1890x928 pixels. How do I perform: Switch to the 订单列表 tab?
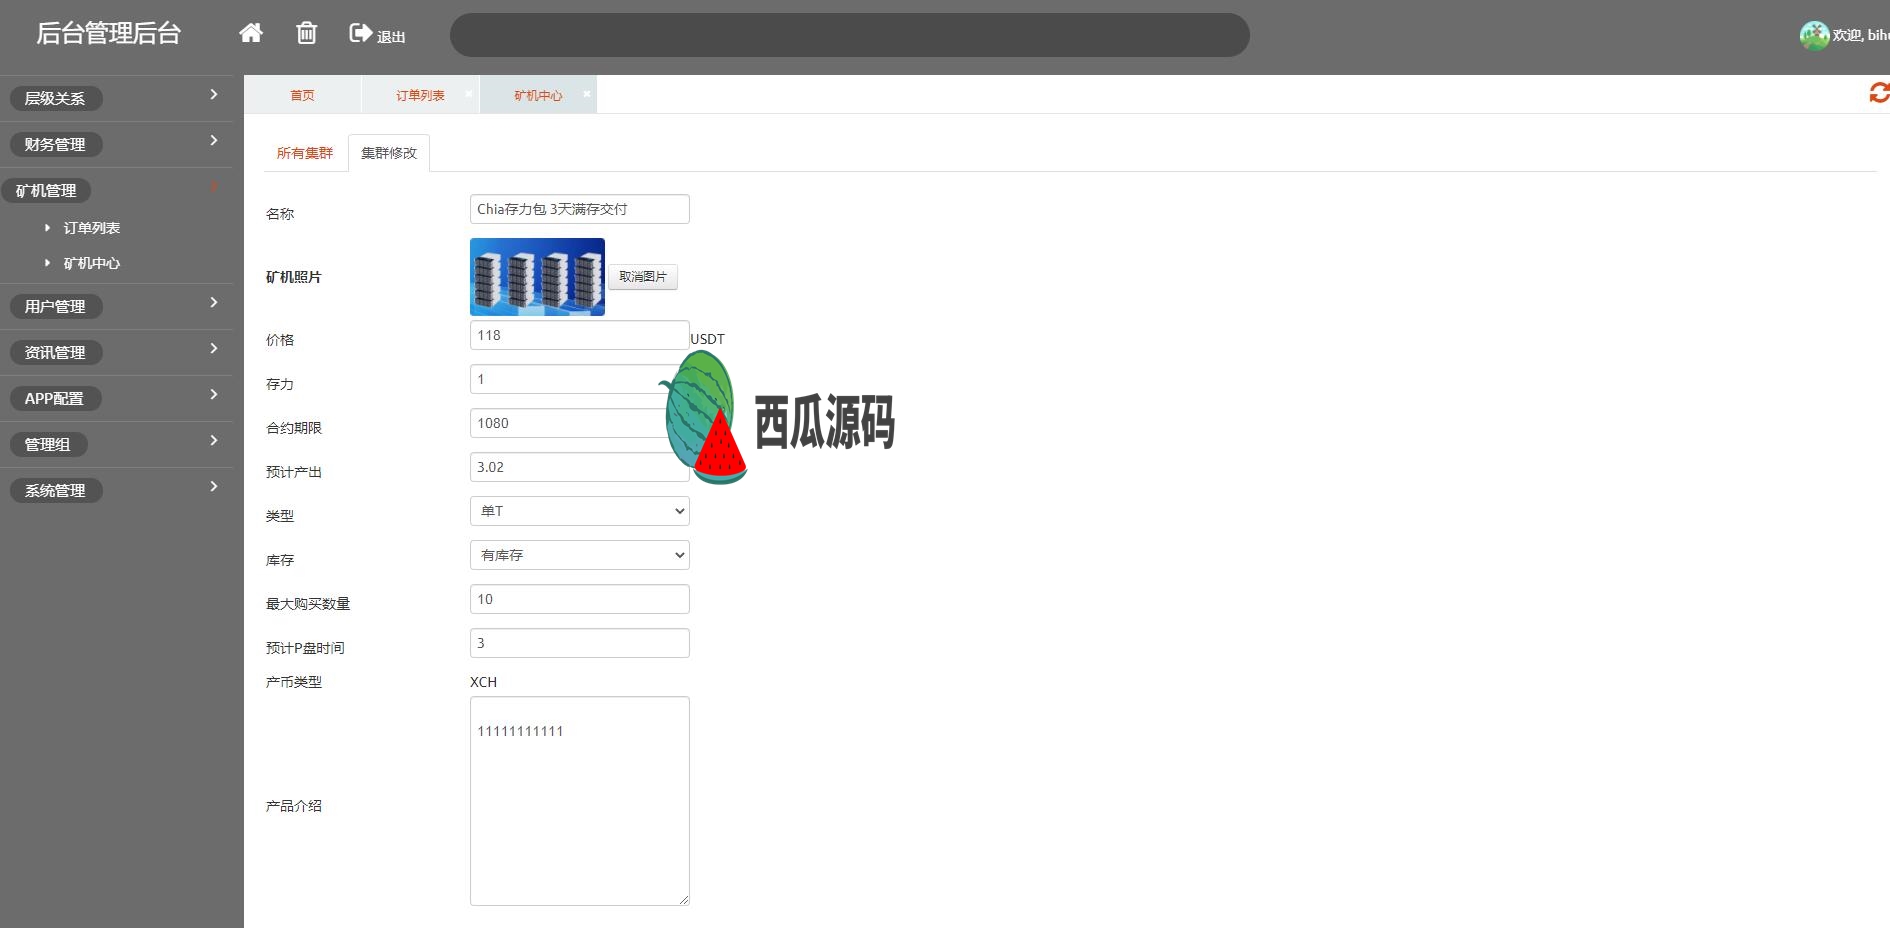point(420,95)
